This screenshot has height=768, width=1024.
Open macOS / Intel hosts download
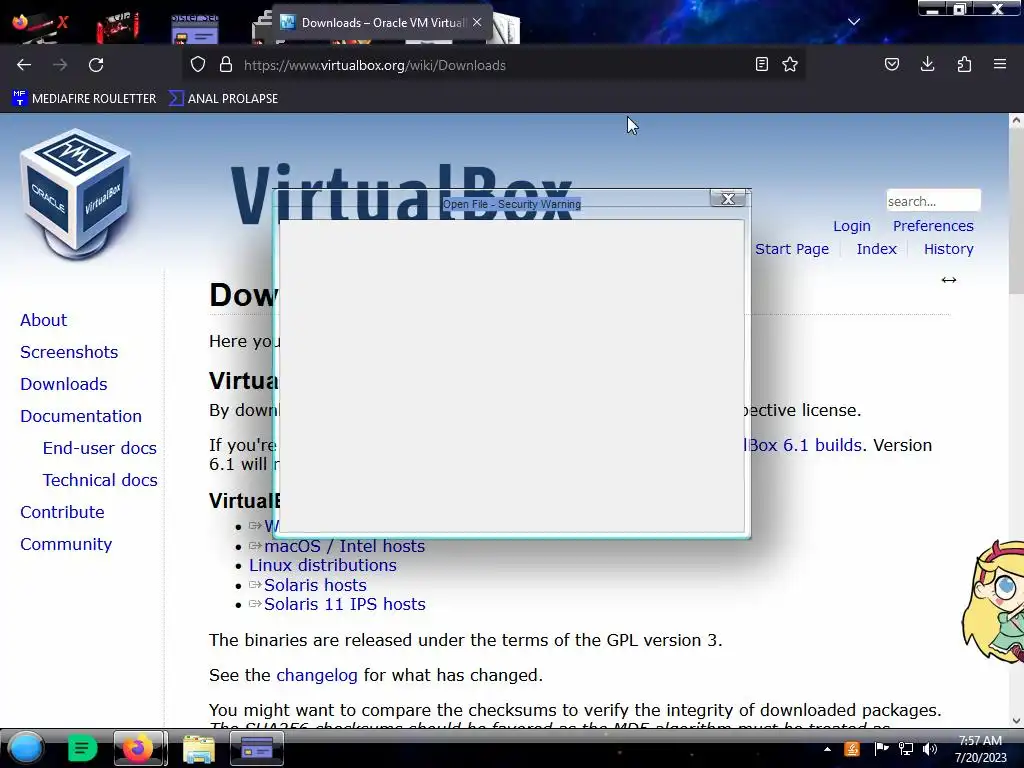[x=344, y=547]
